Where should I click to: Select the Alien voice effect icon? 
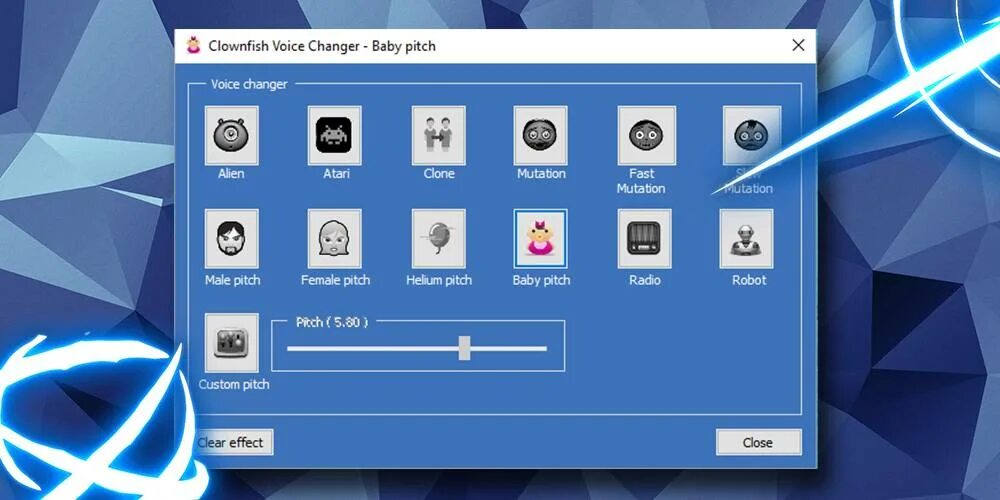point(232,135)
